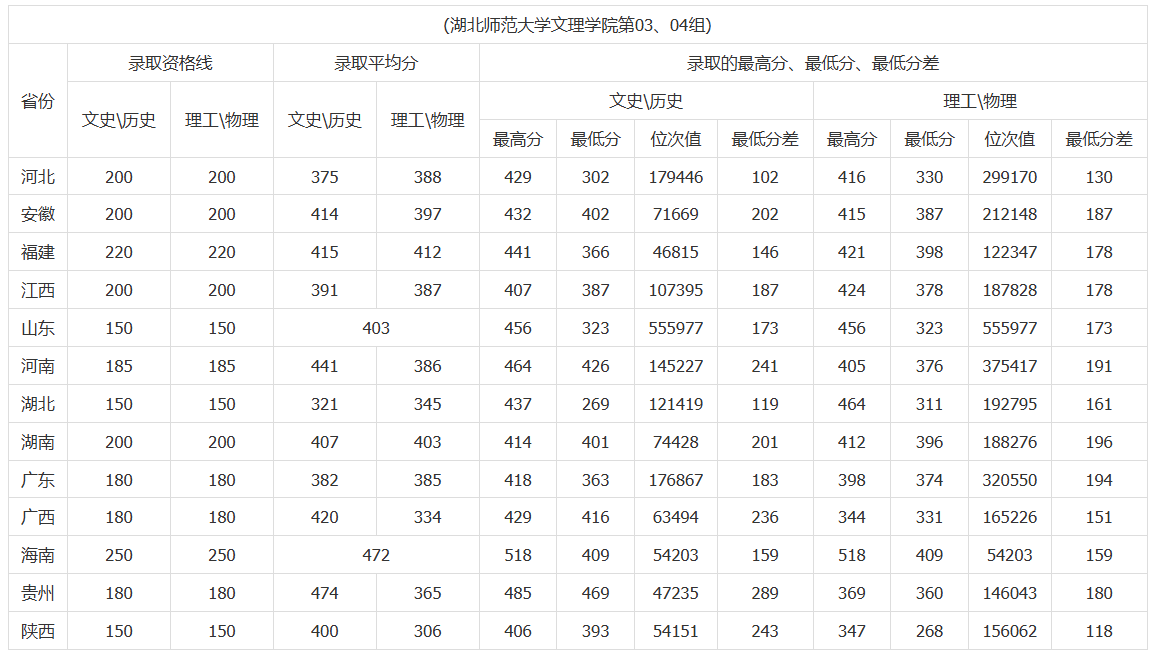This screenshot has height=656, width=1153.
Task: Select the 贵州 province row label
Action: click(38, 593)
